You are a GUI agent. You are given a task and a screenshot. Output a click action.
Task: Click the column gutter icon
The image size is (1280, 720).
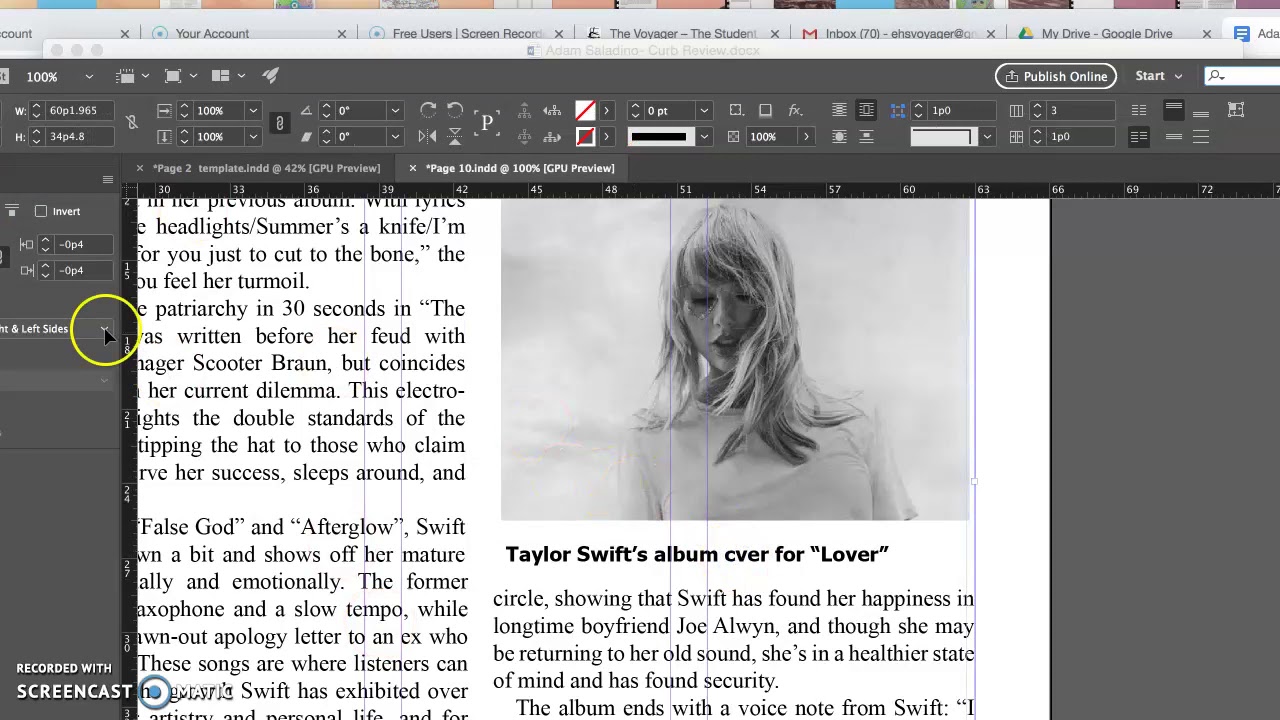pos(1016,136)
